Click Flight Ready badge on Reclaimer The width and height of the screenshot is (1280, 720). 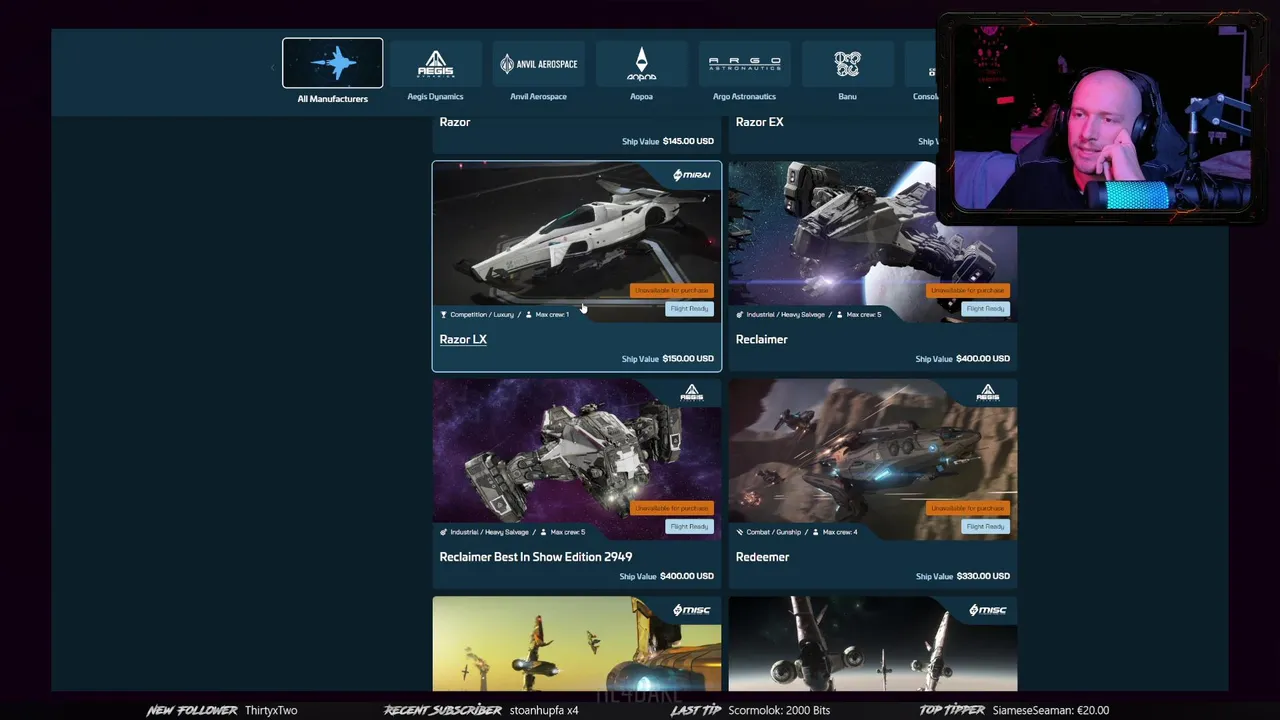click(985, 308)
